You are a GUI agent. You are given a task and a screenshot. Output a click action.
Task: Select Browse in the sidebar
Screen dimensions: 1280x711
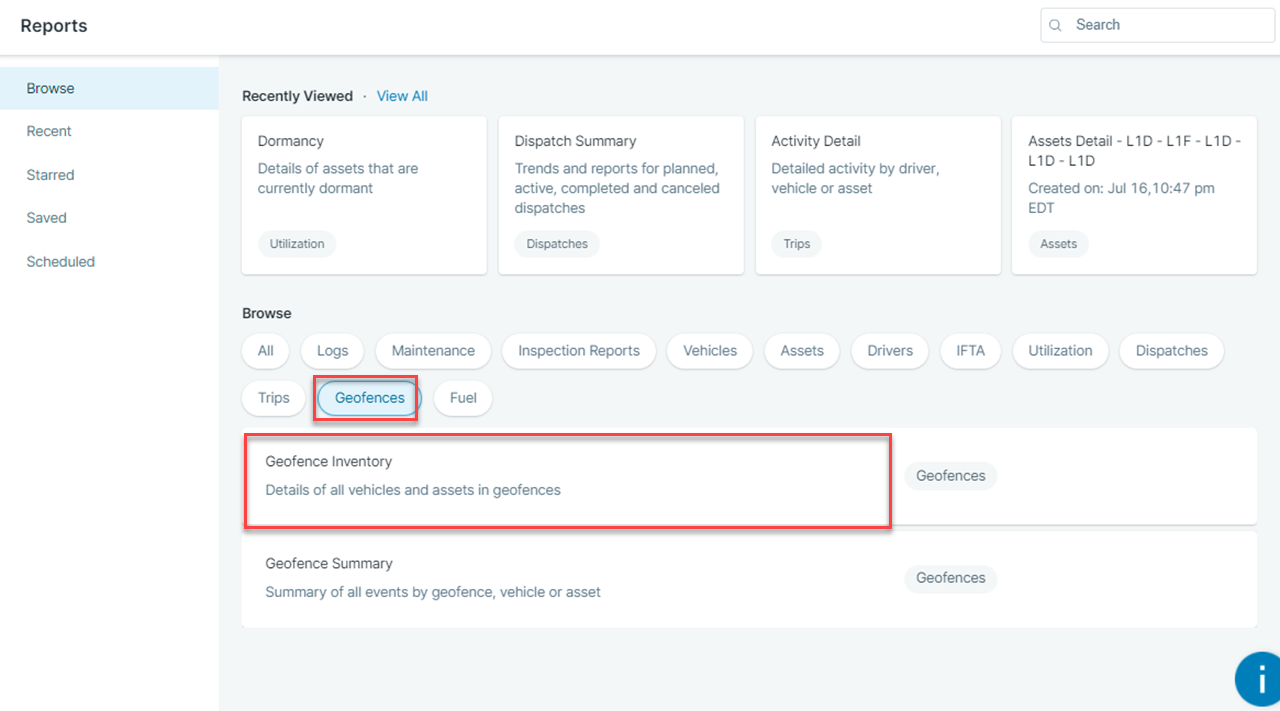(109, 88)
